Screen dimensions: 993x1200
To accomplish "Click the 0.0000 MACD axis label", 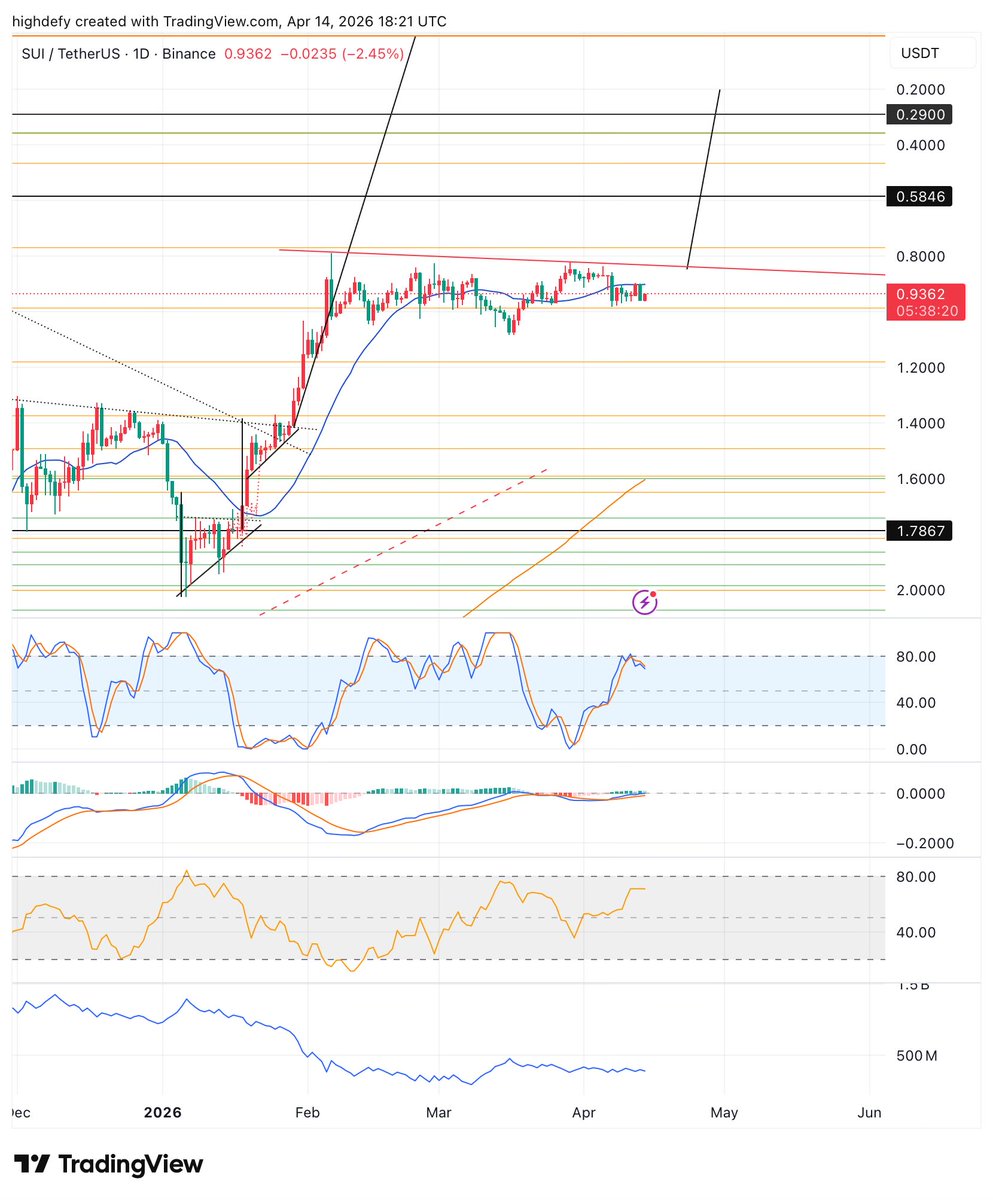I will coord(921,793).
